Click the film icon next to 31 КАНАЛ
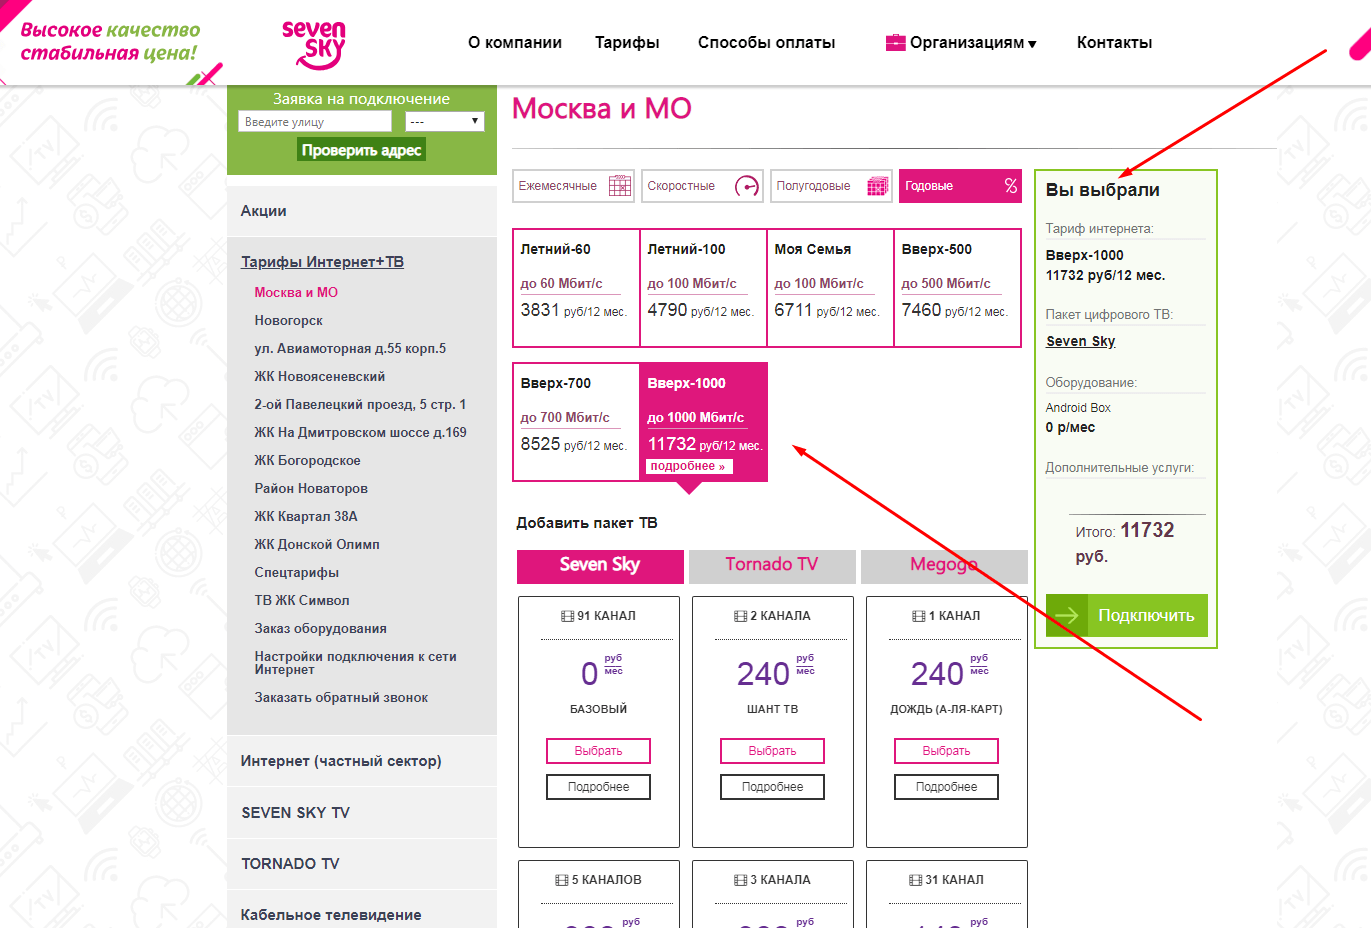 (x=916, y=880)
